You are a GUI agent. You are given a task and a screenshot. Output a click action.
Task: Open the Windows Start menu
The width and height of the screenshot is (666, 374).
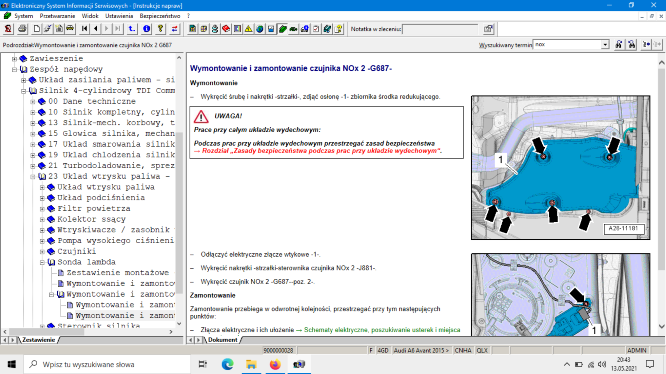[x=12, y=364]
